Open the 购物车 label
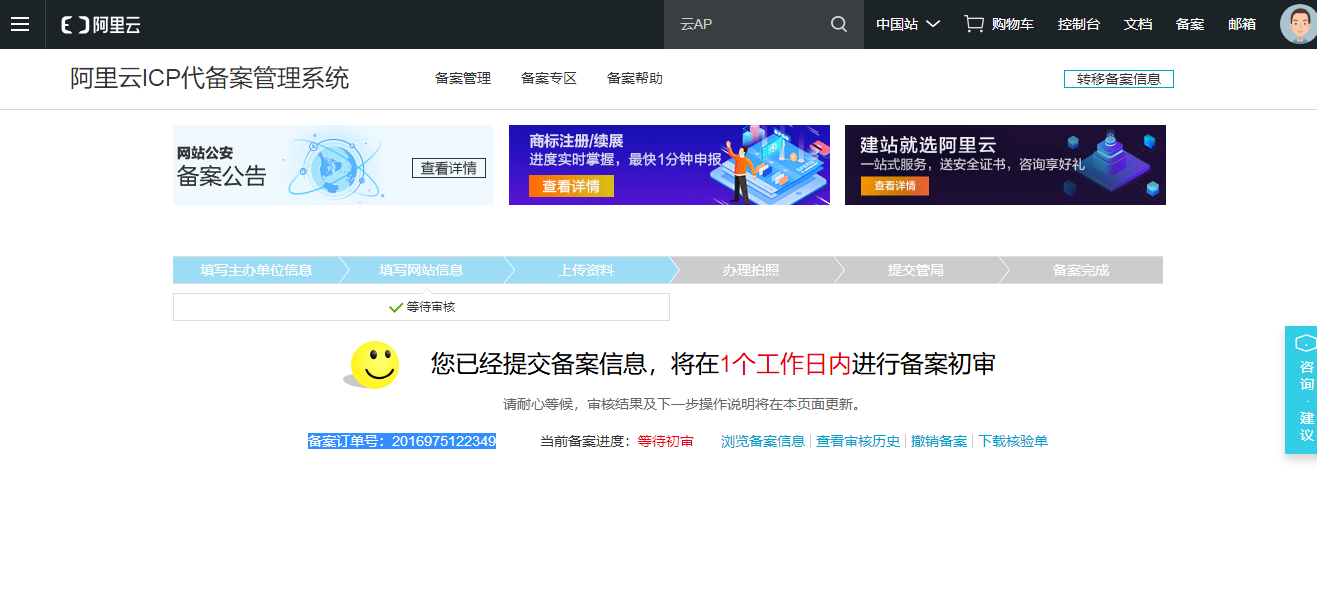Viewport: 1317px width, 603px height. [x=1013, y=24]
